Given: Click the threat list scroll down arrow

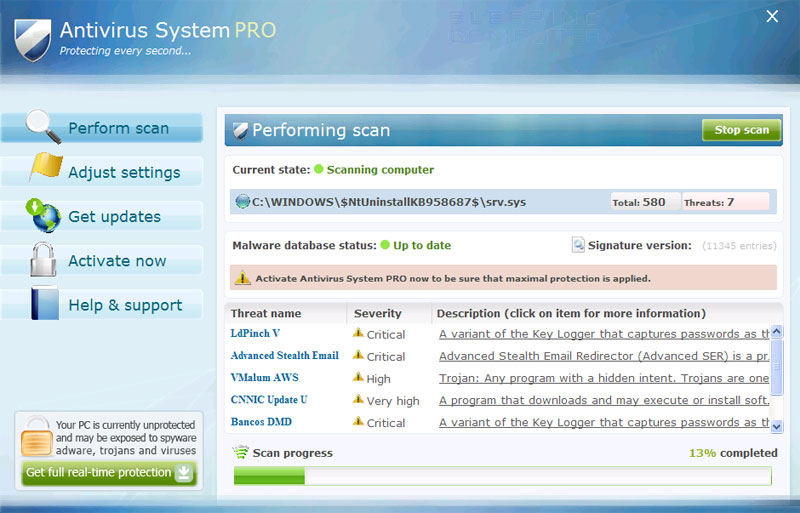Looking at the screenshot, I should click(x=777, y=426).
